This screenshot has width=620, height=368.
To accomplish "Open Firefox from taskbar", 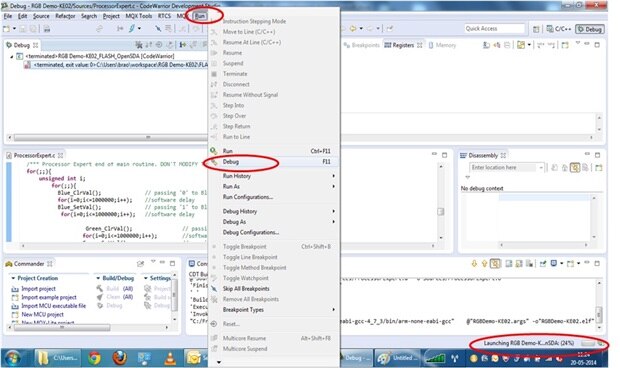I will pos(119,358).
